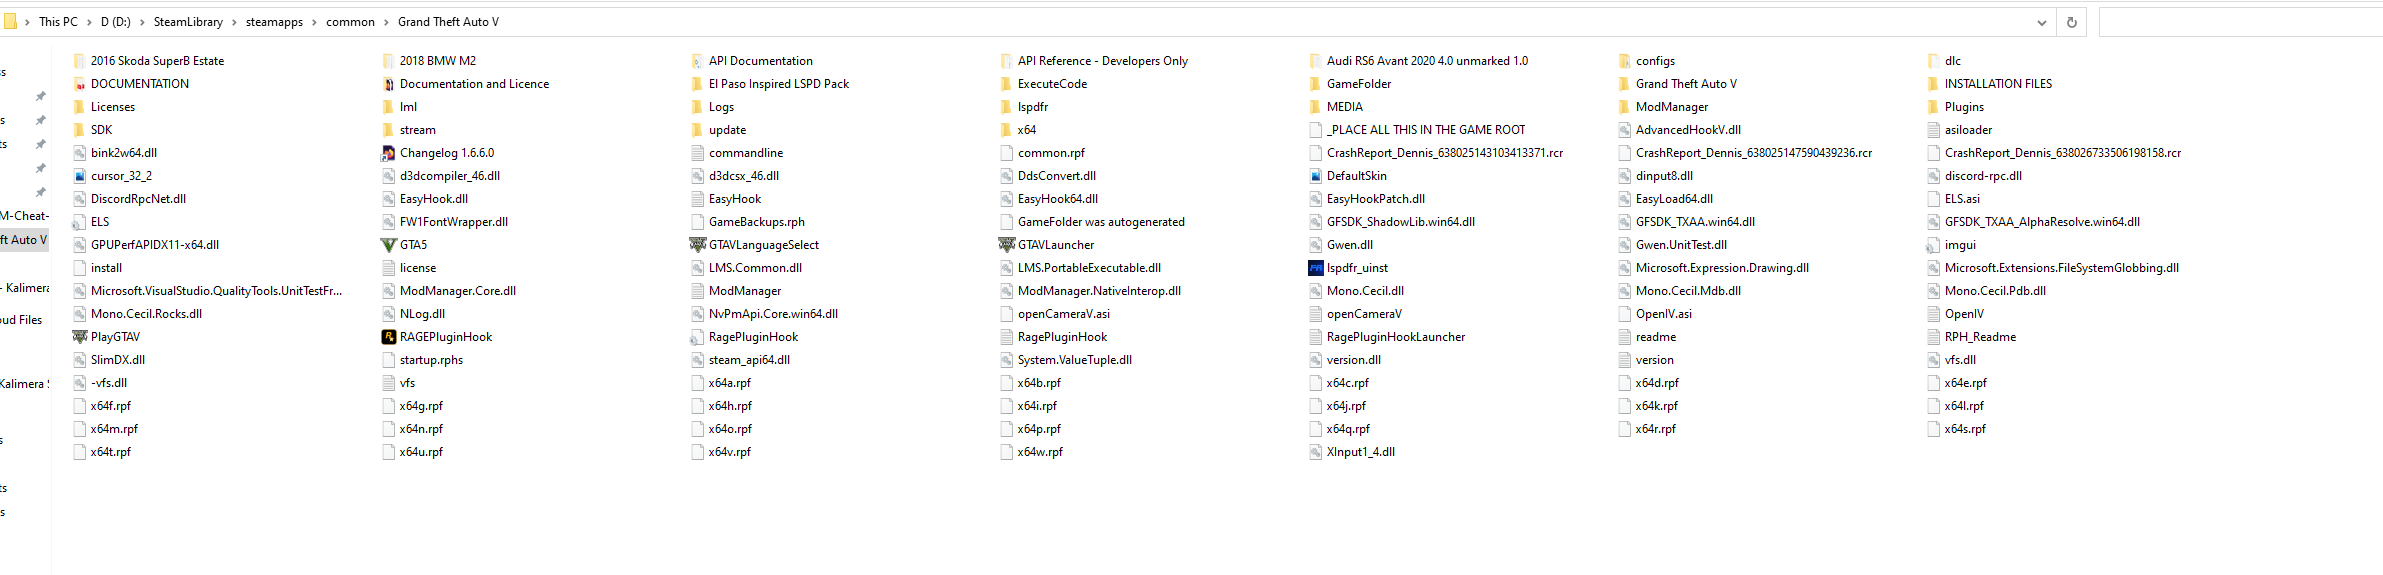Go to D (D:) drive in breadcrumb
The width and height of the screenshot is (2383, 575).
[116, 22]
